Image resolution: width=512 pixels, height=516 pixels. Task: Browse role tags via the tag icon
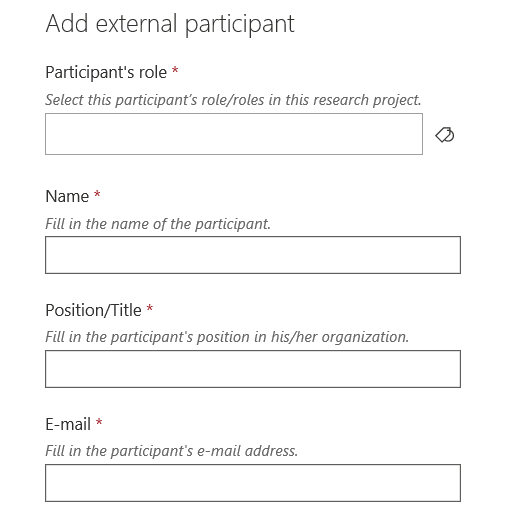pos(445,135)
